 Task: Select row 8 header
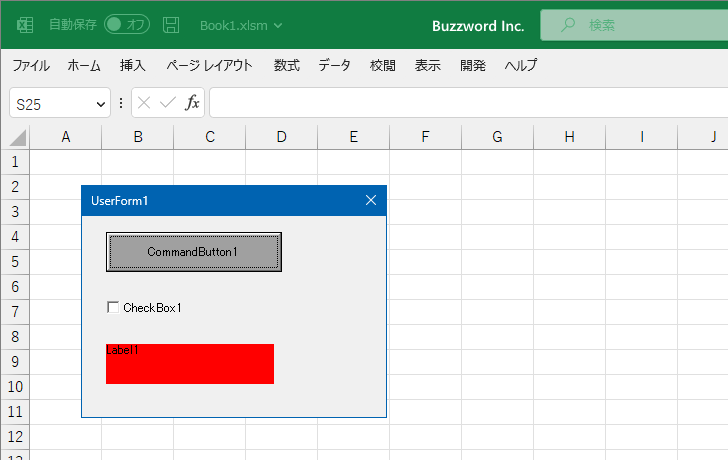[15, 337]
